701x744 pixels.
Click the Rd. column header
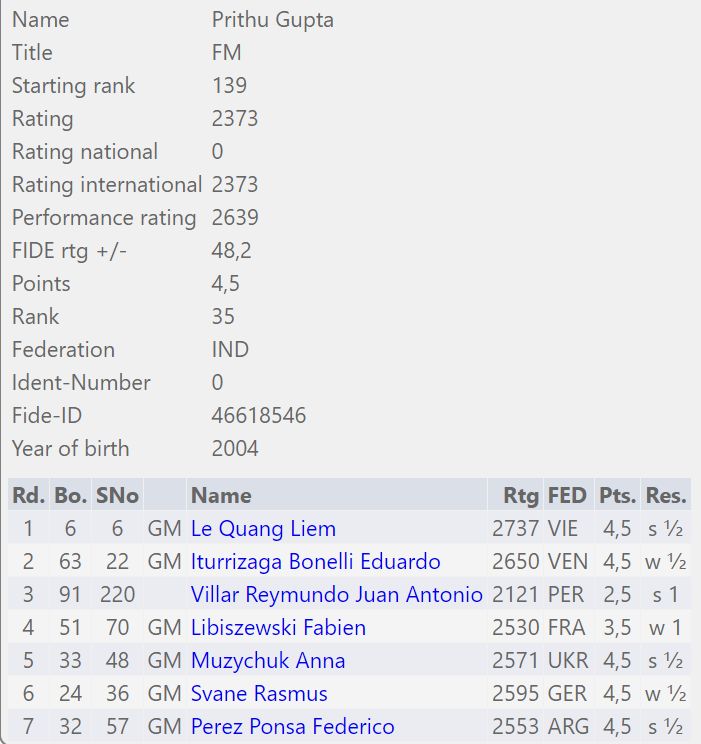click(28, 495)
